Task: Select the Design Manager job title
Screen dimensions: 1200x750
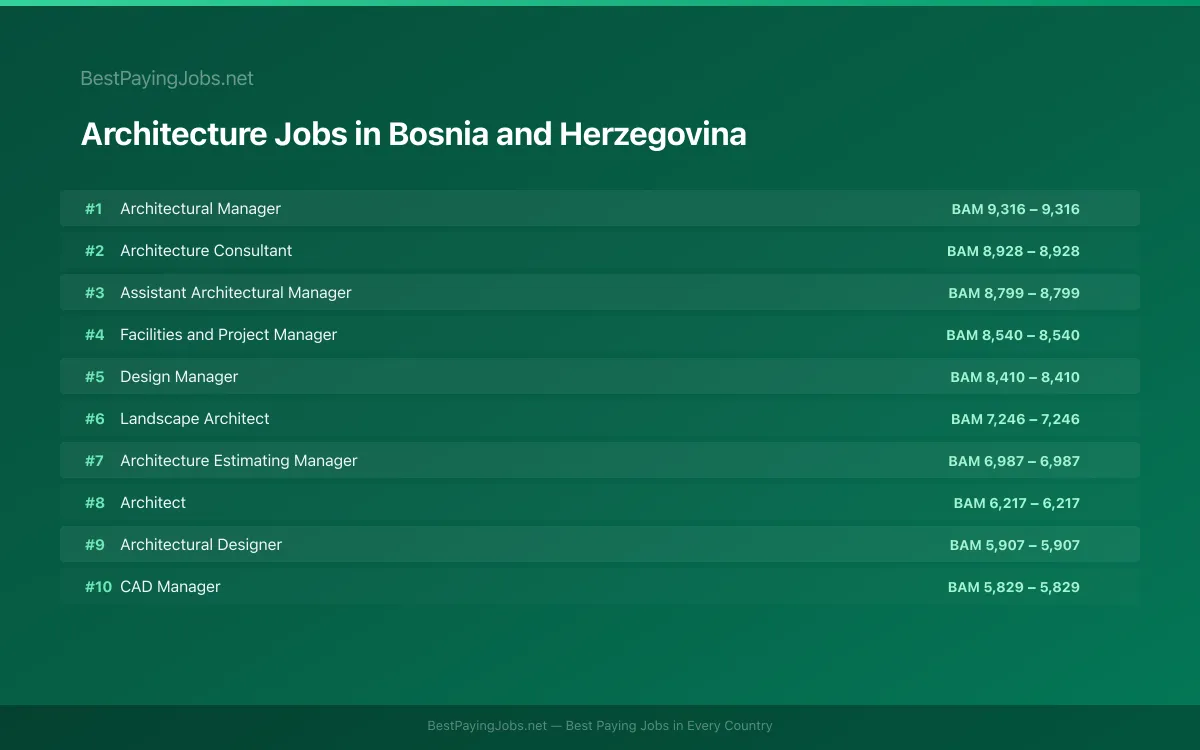Action: pos(179,377)
